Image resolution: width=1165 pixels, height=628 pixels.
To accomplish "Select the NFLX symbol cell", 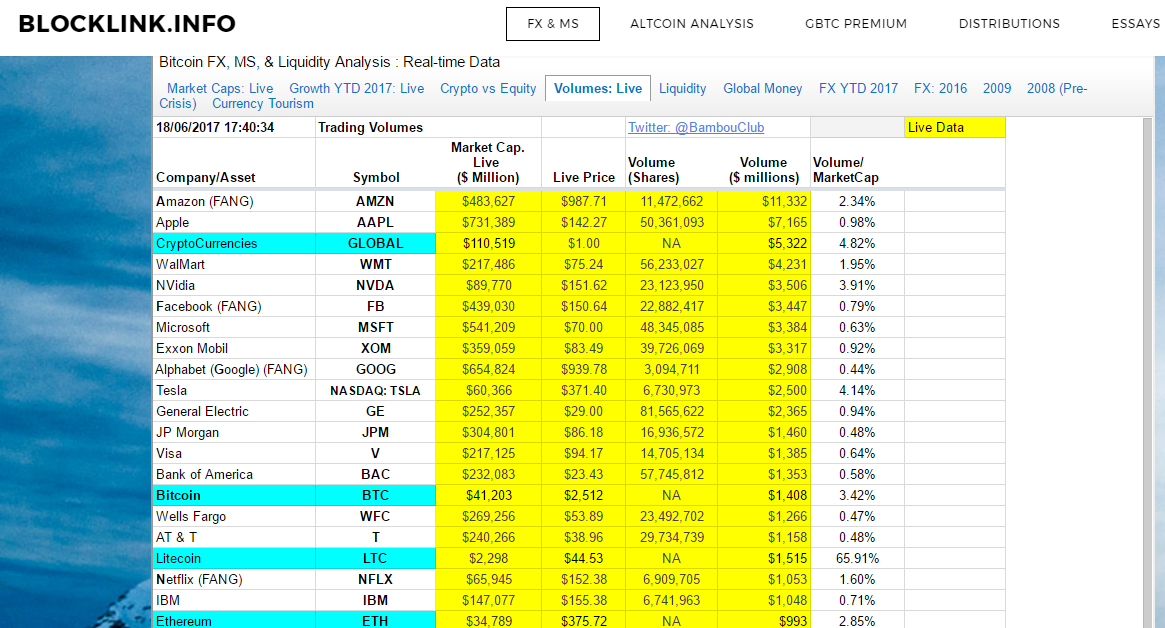I will pyautogui.click(x=375, y=580).
